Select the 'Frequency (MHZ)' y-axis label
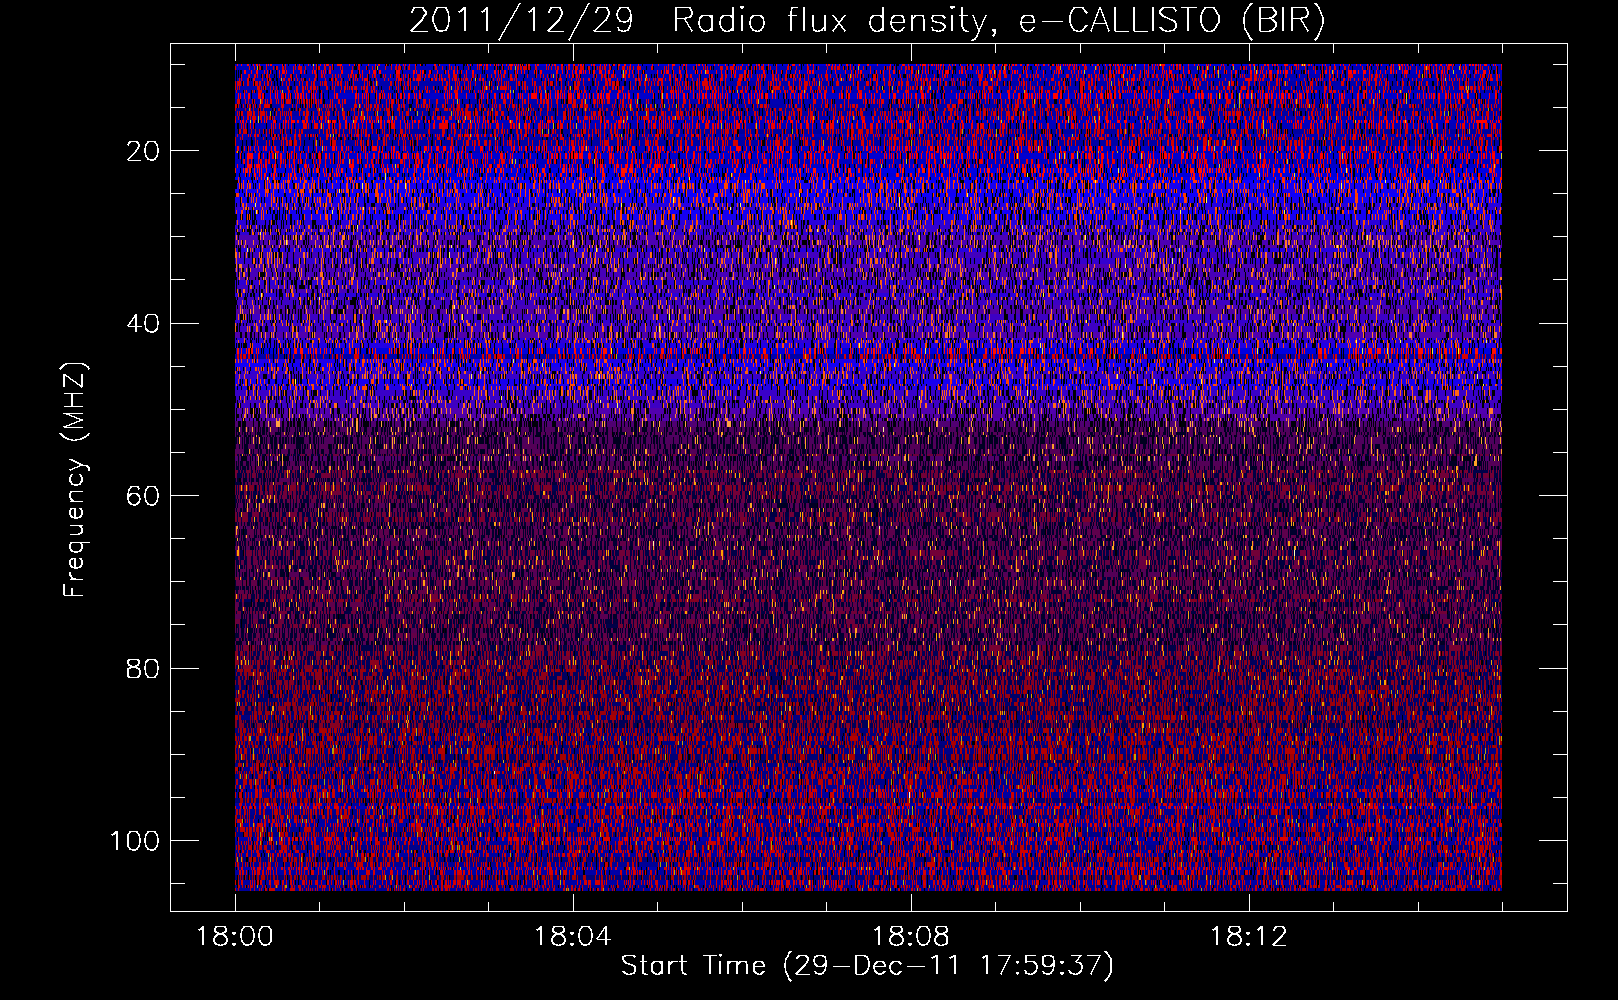 [x=75, y=479]
